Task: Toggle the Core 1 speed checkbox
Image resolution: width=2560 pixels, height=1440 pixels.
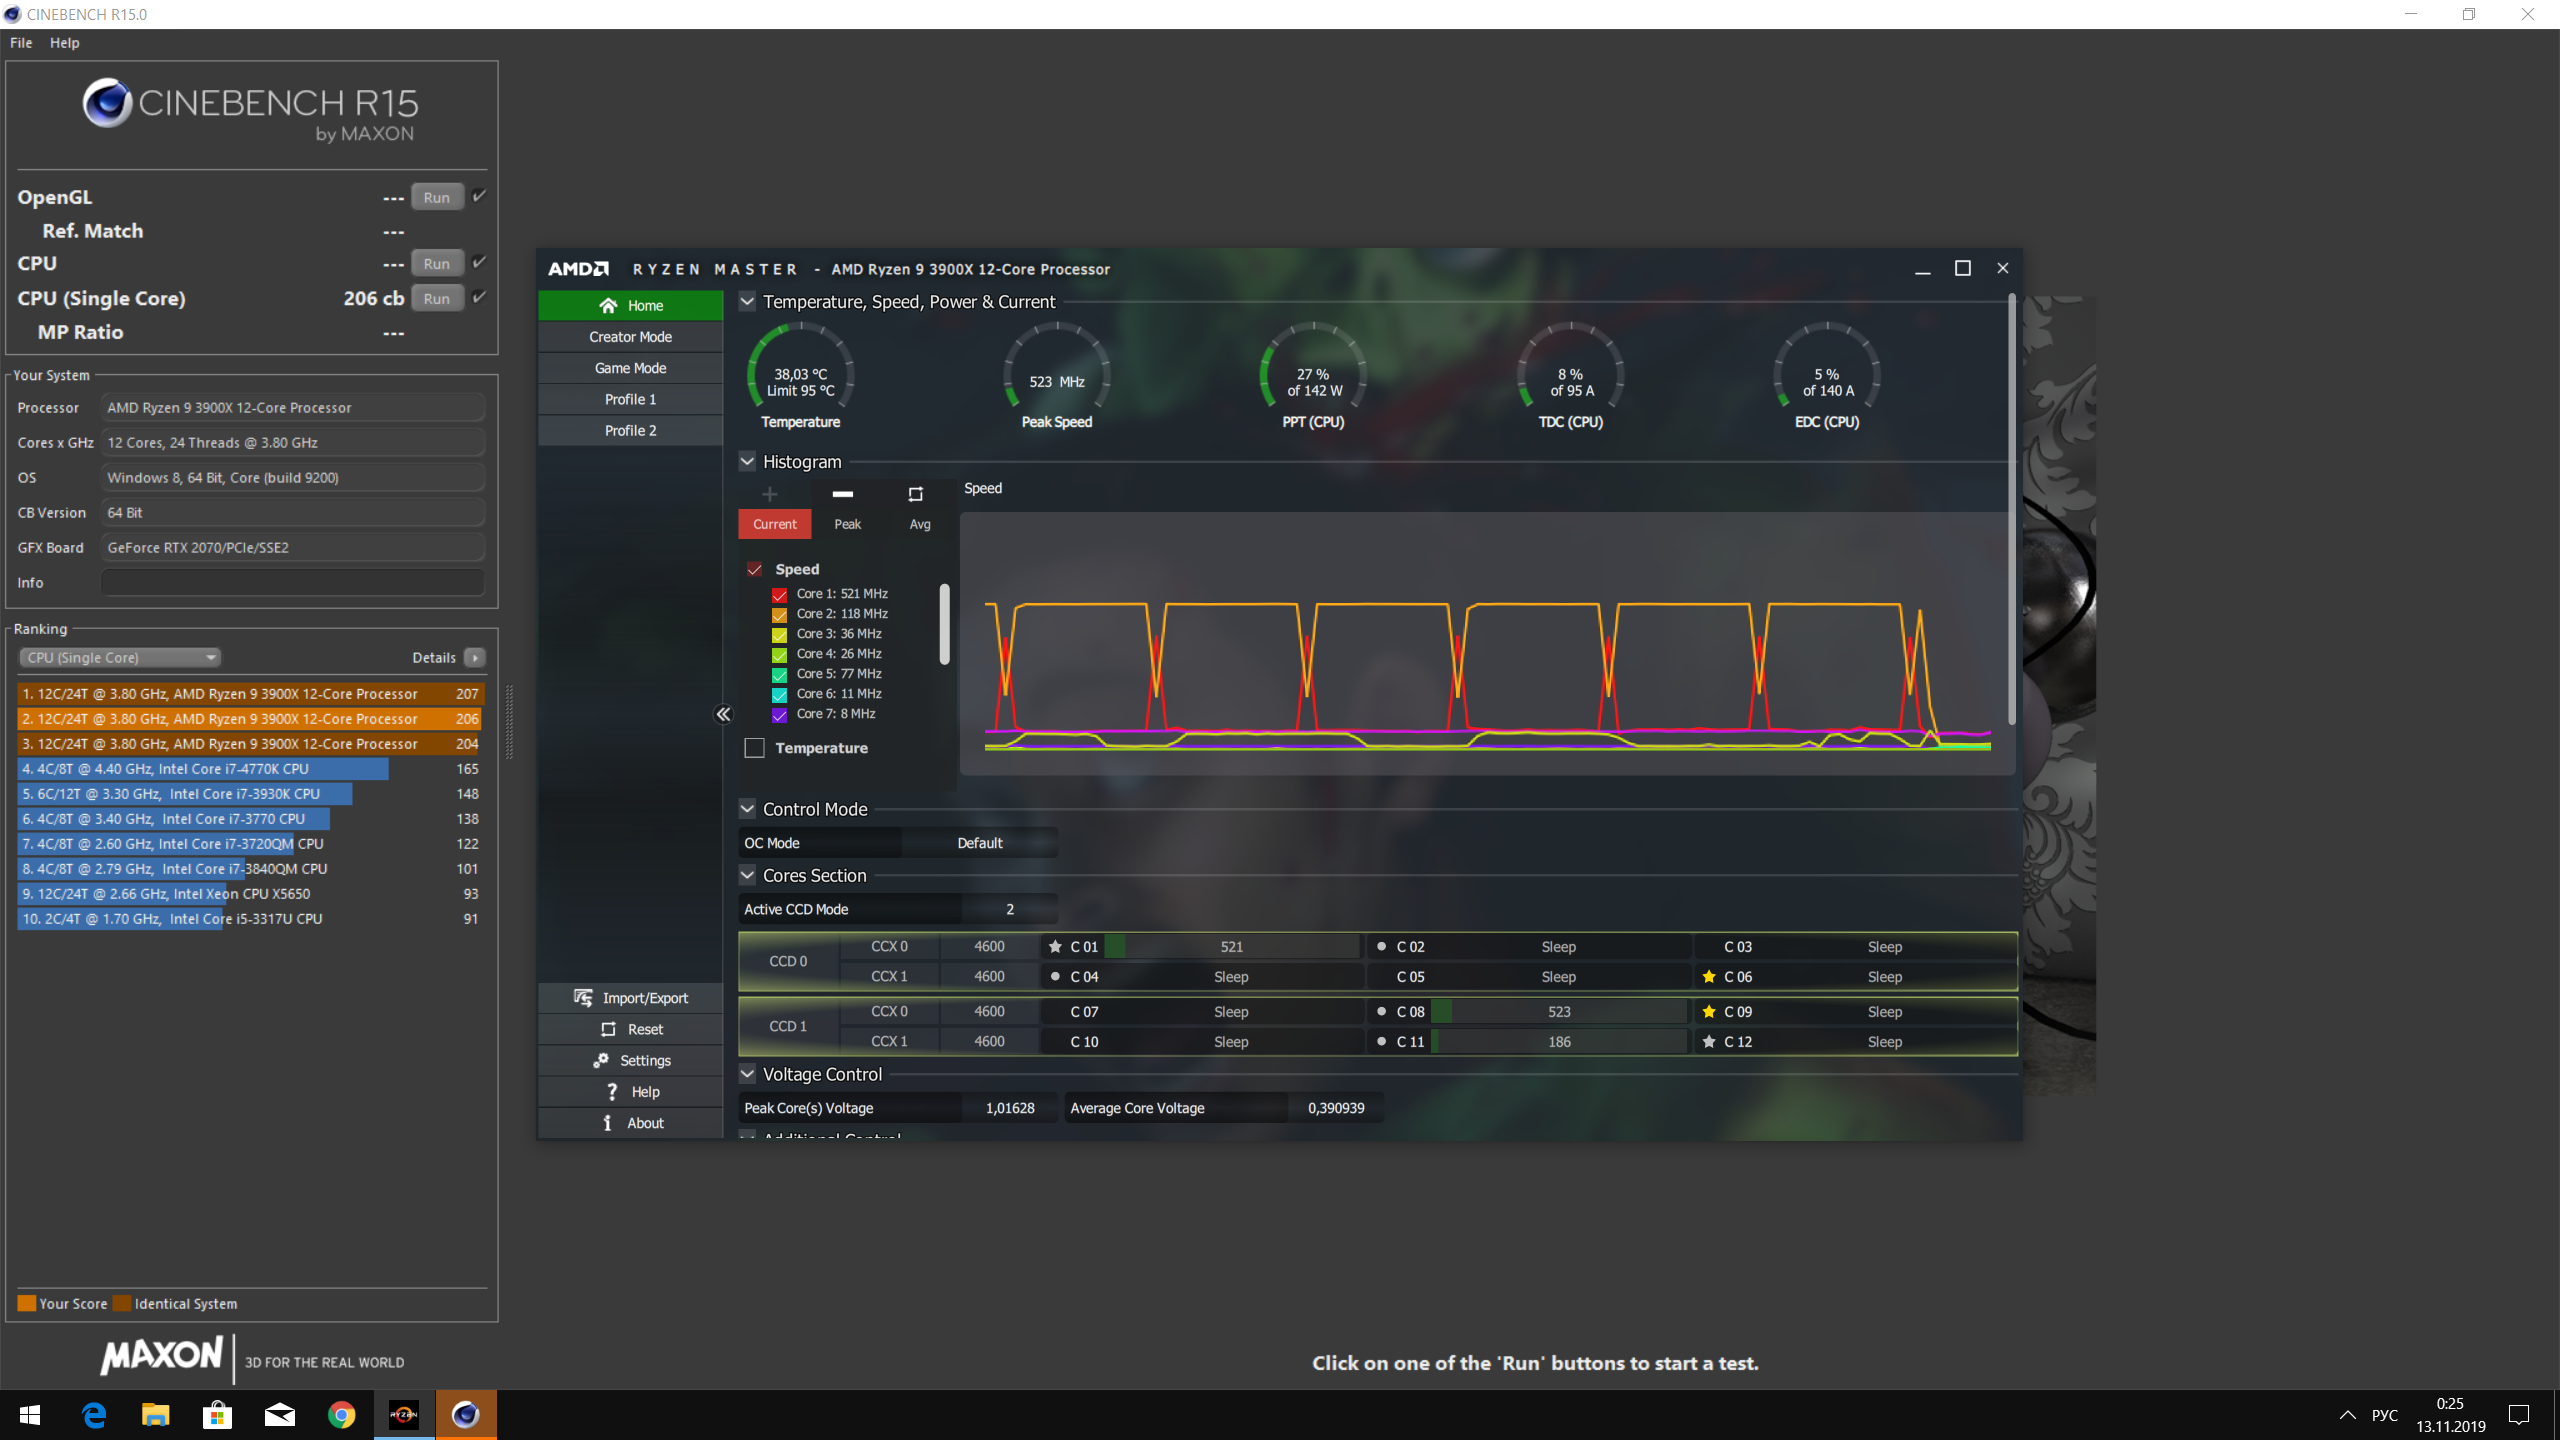Action: pyautogui.click(x=779, y=594)
